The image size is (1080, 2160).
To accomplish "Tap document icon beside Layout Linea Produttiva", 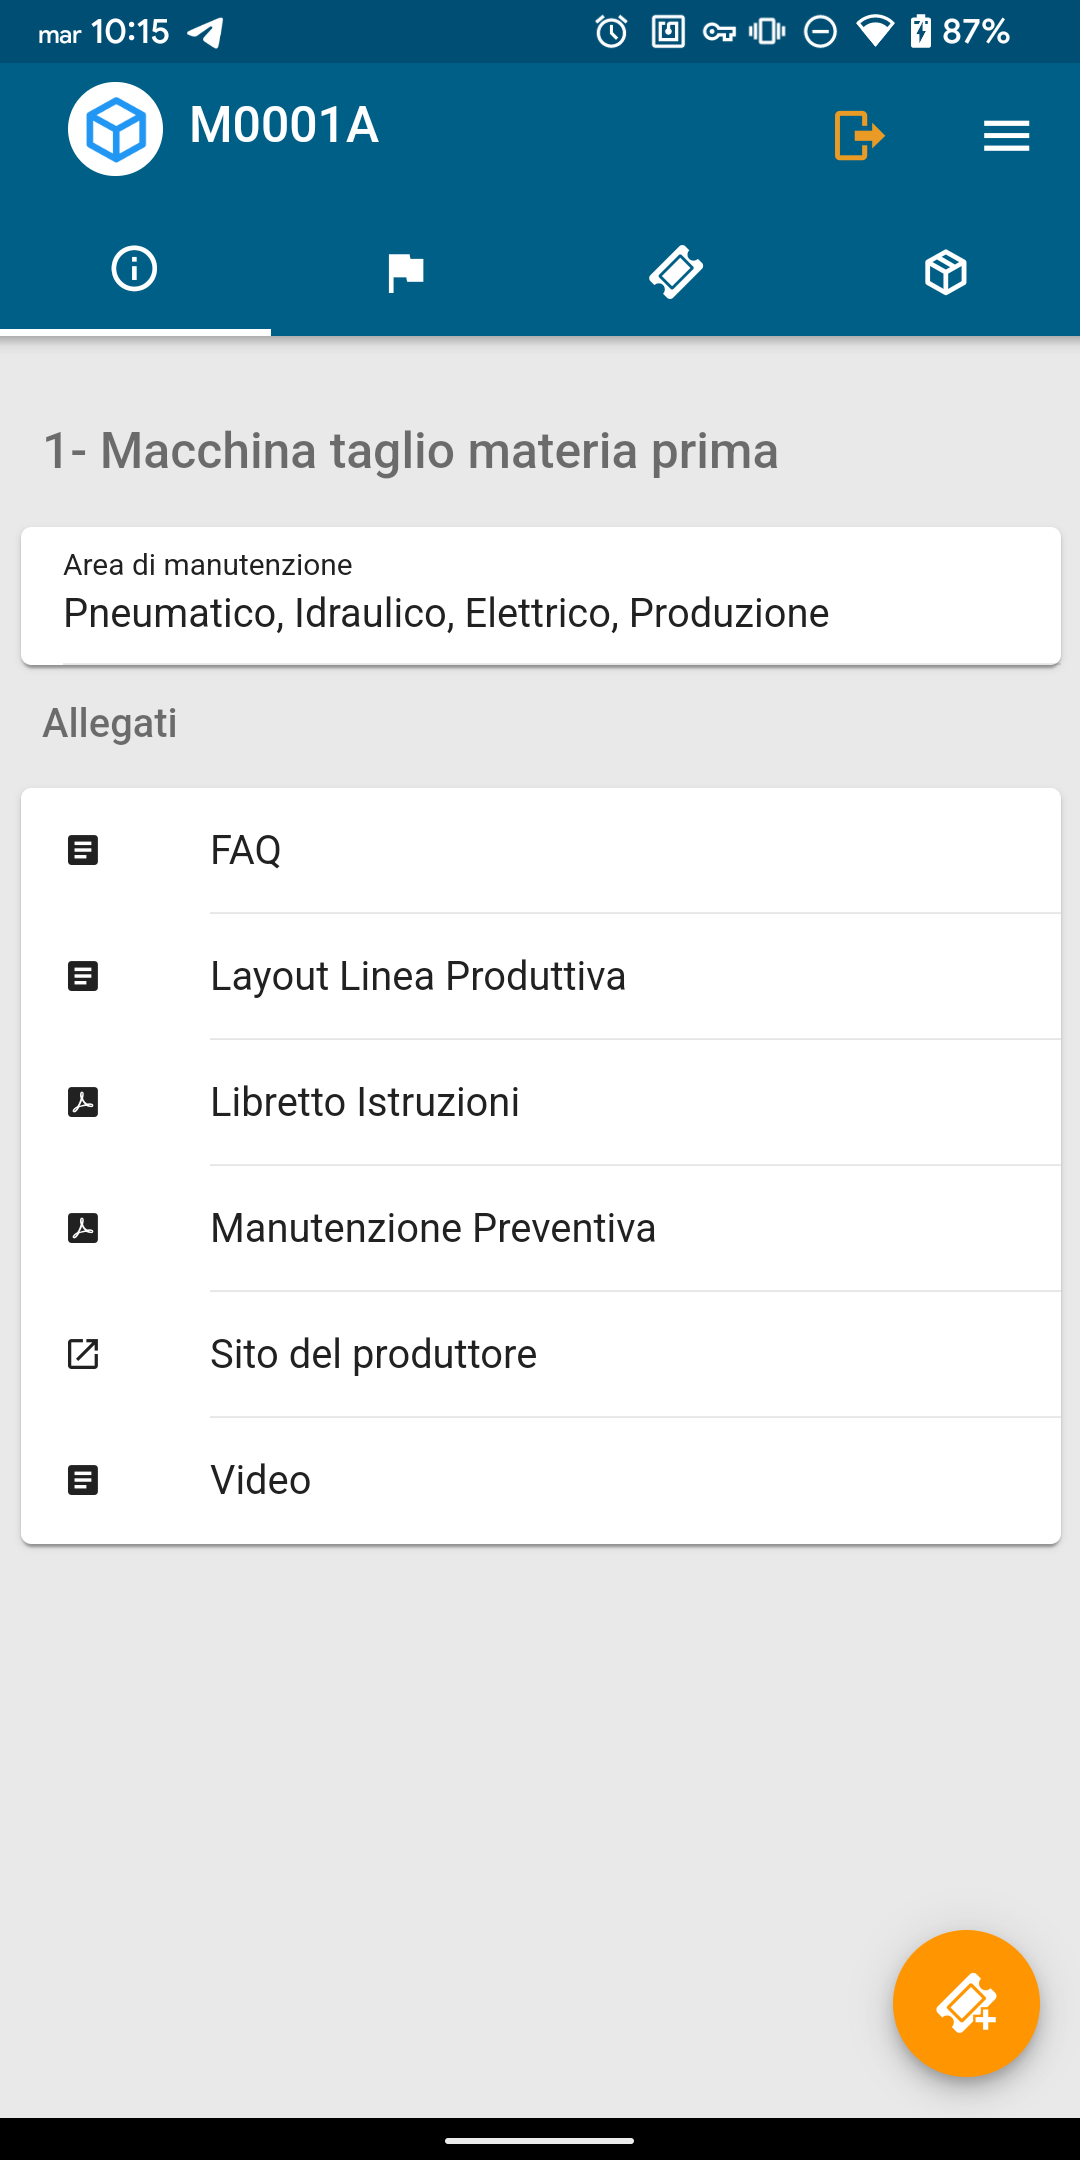I will point(83,976).
